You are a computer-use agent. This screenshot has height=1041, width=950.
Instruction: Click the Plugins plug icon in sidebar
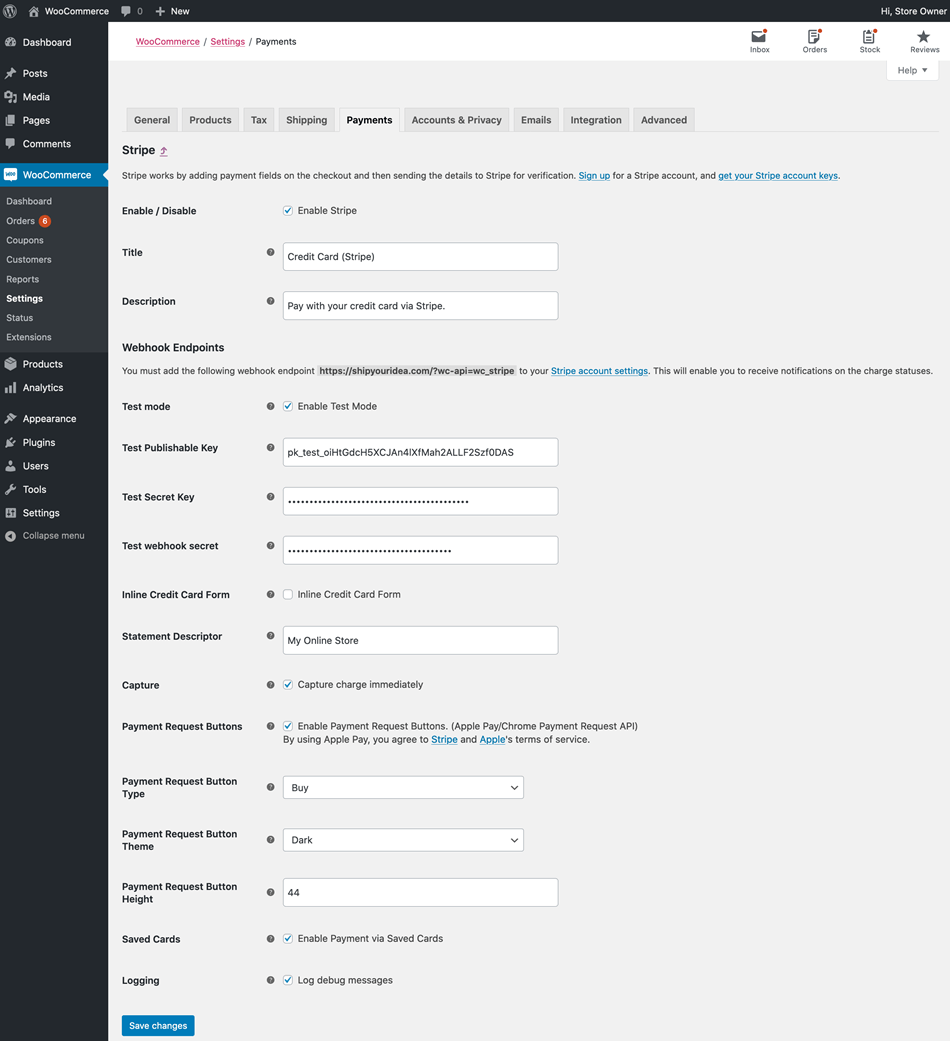click(11, 442)
